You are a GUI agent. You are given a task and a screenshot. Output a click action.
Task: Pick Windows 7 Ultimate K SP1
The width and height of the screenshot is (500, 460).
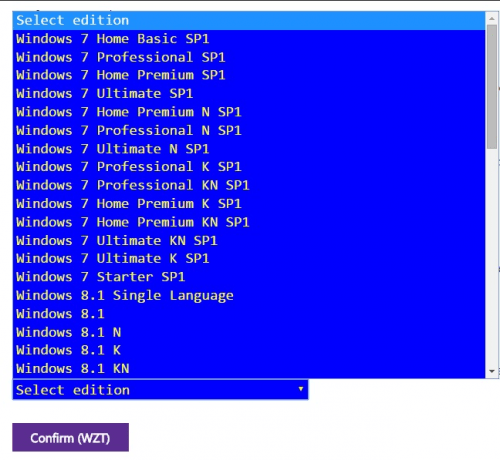(x=249, y=259)
